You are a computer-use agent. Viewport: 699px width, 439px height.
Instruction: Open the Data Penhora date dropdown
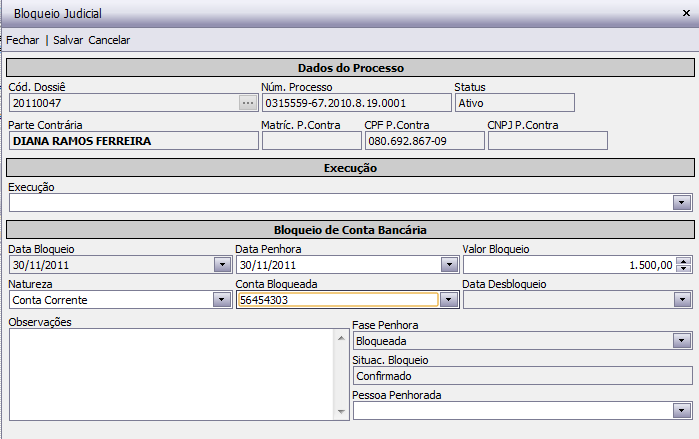(449, 265)
